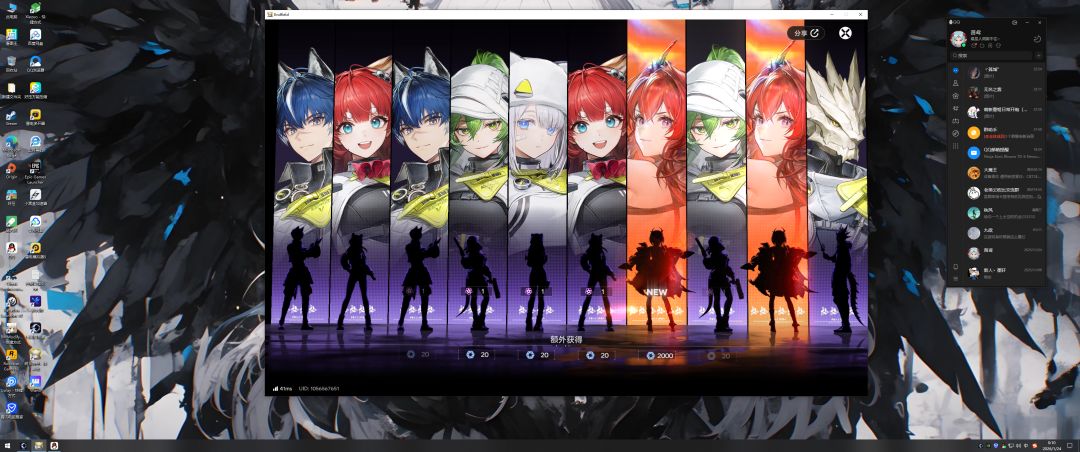Open the QQ messages sidebar tab

coord(955,70)
